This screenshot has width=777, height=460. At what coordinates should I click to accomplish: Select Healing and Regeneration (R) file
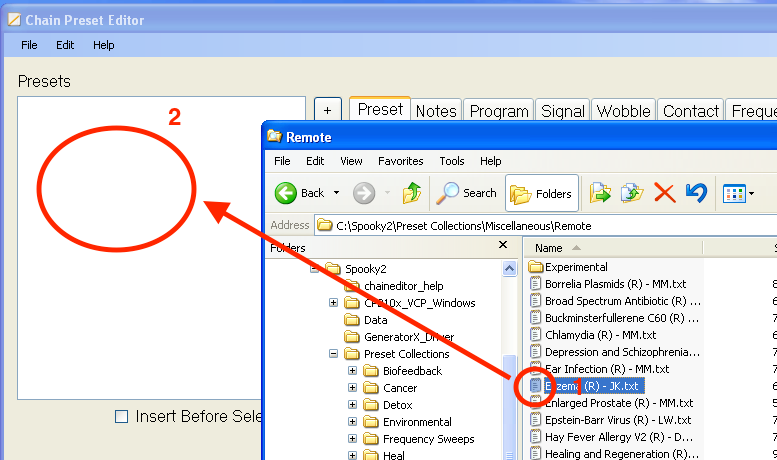622,454
